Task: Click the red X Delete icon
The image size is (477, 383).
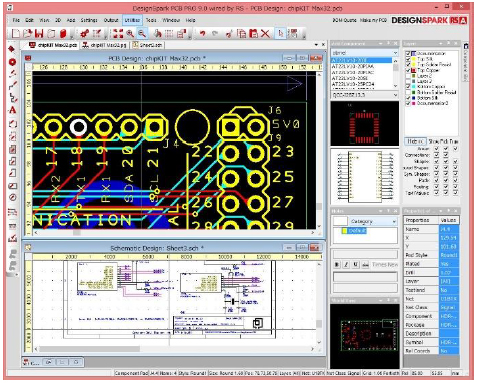Action: point(265,33)
